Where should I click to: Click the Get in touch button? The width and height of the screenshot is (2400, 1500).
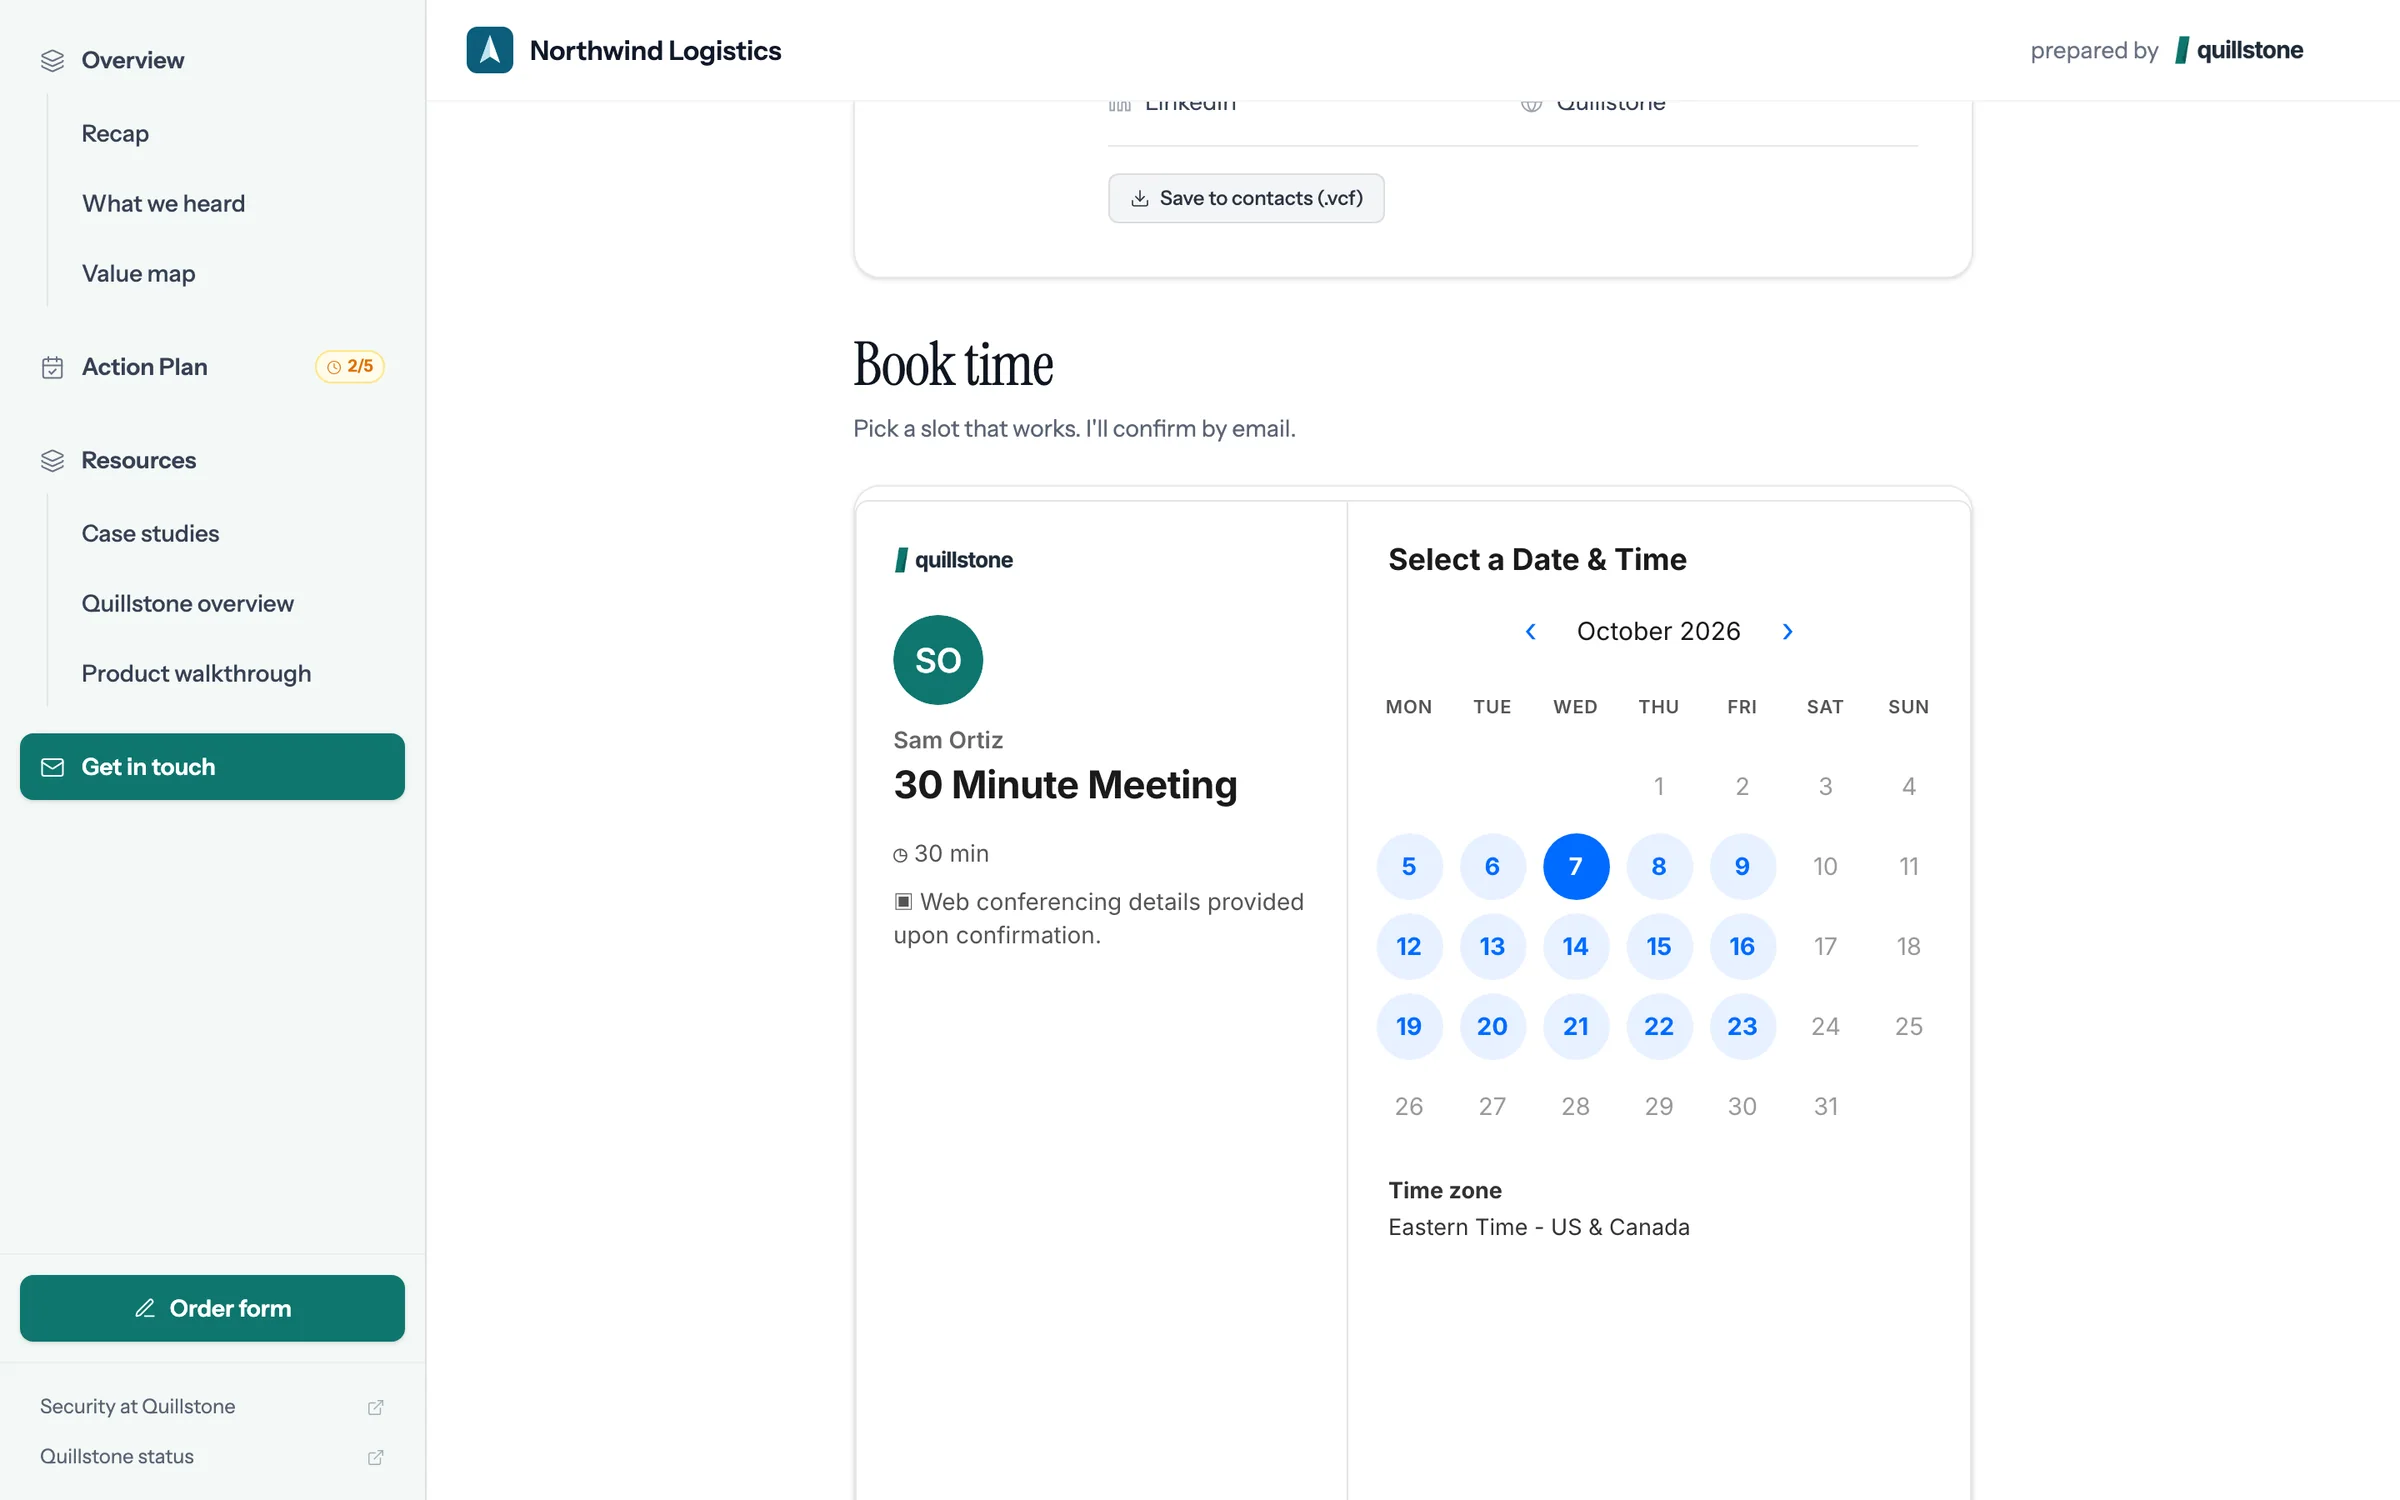coord(212,767)
